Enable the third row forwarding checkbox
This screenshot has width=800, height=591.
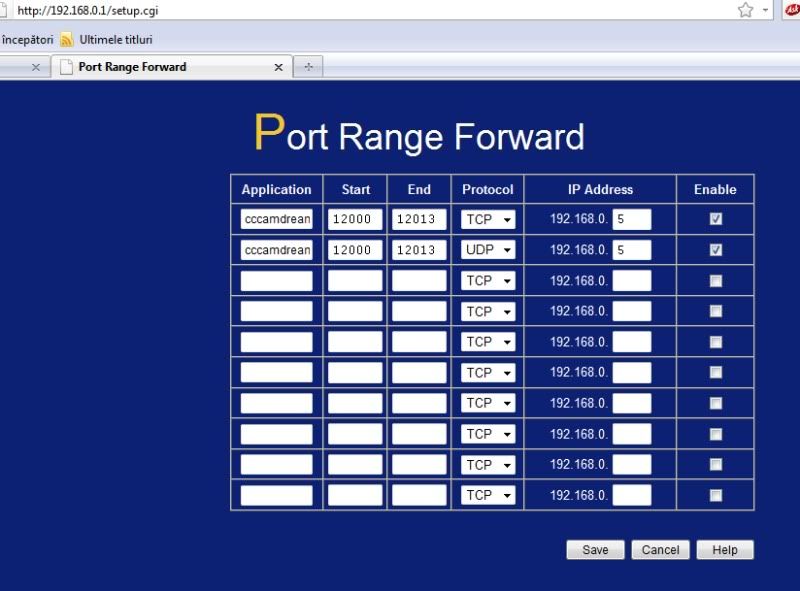[715, 281]
